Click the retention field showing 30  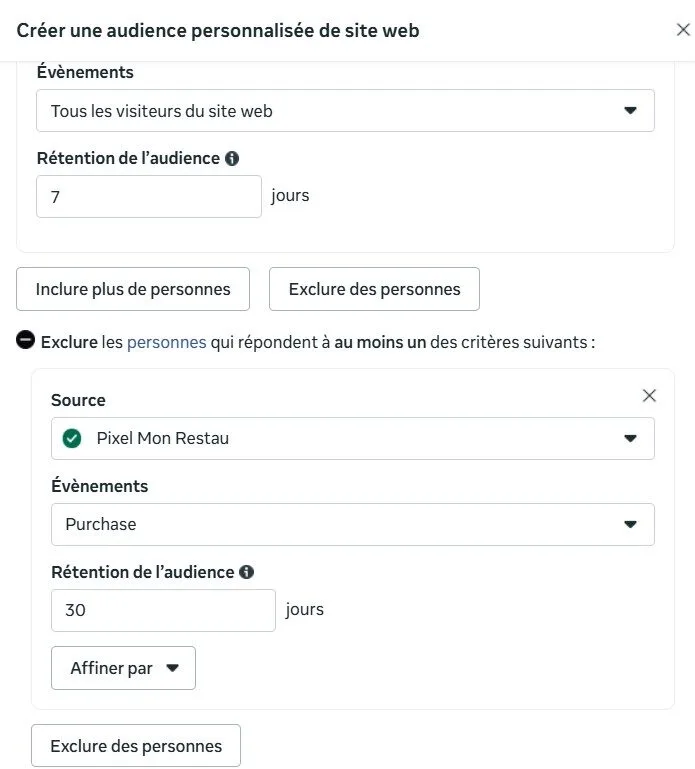point(163,610)
